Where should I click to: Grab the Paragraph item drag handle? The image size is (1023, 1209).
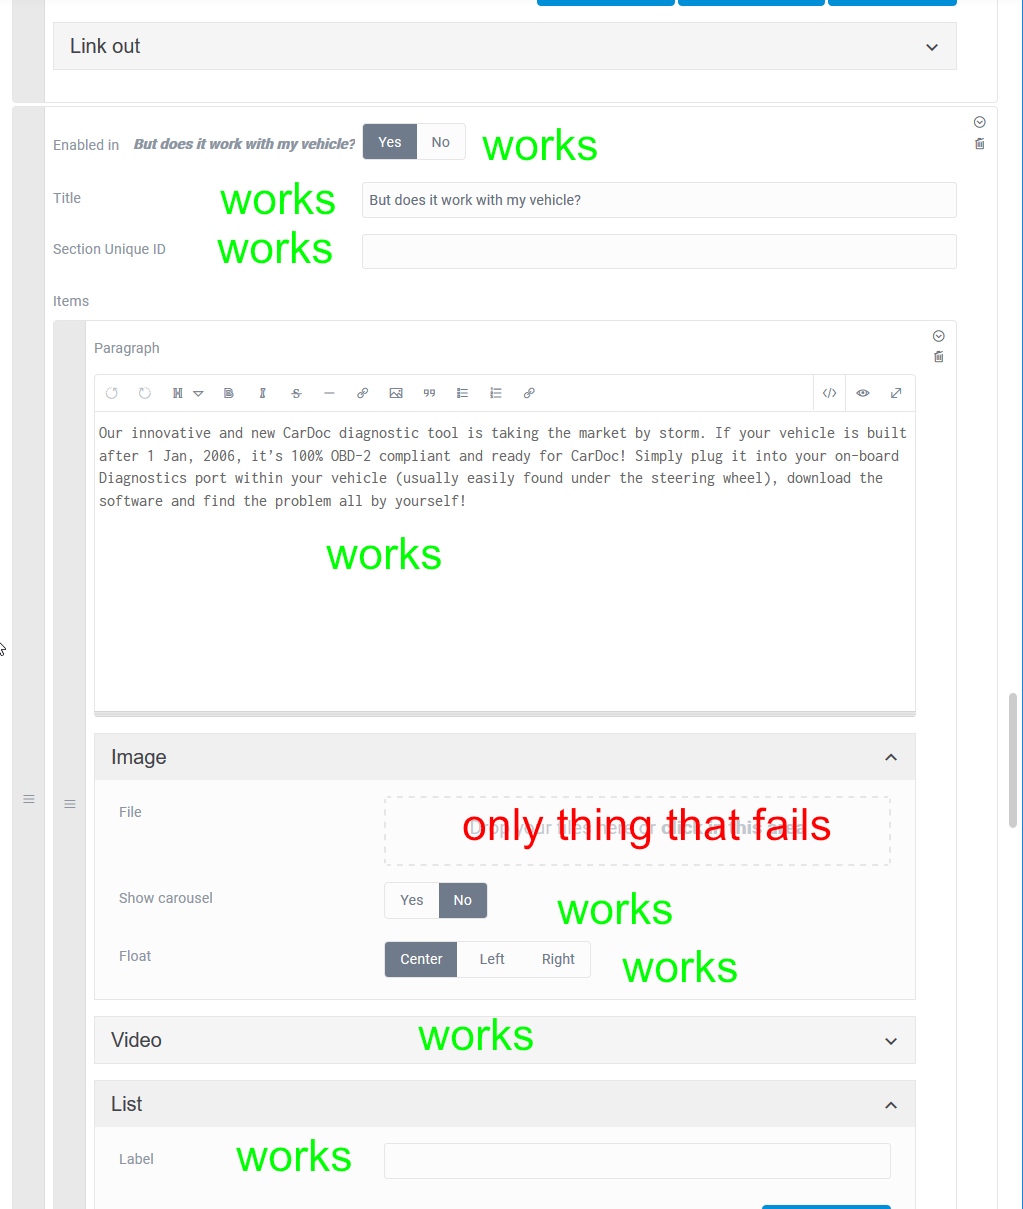click(x=70, y=804)
